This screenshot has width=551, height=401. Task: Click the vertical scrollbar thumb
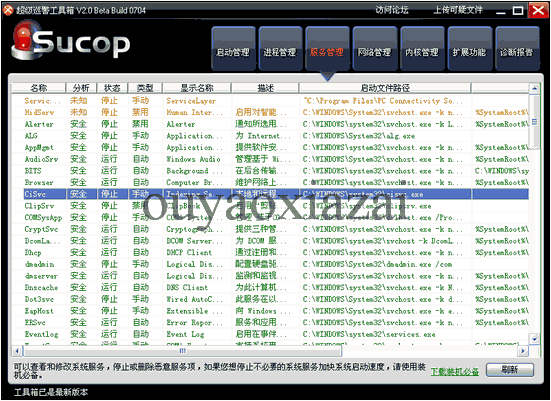point(534,122)
